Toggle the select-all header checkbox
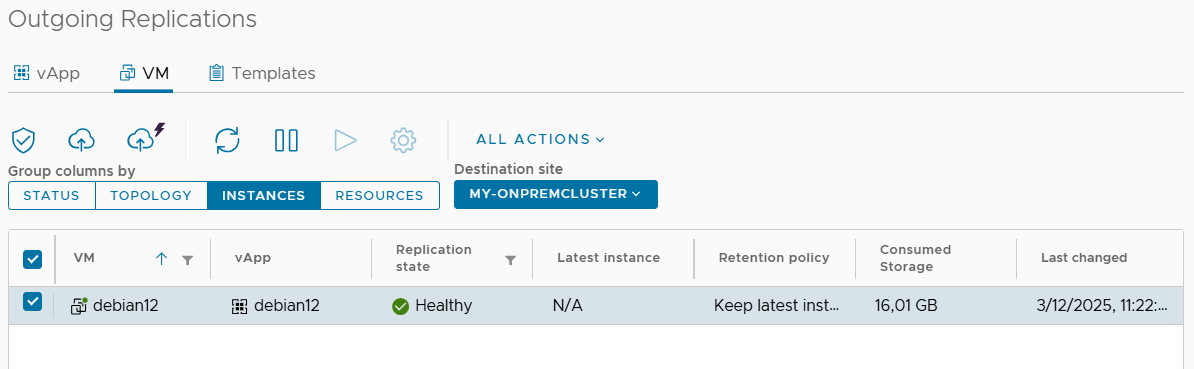This screenshot has height=369, width=1194. pos(33,259)
